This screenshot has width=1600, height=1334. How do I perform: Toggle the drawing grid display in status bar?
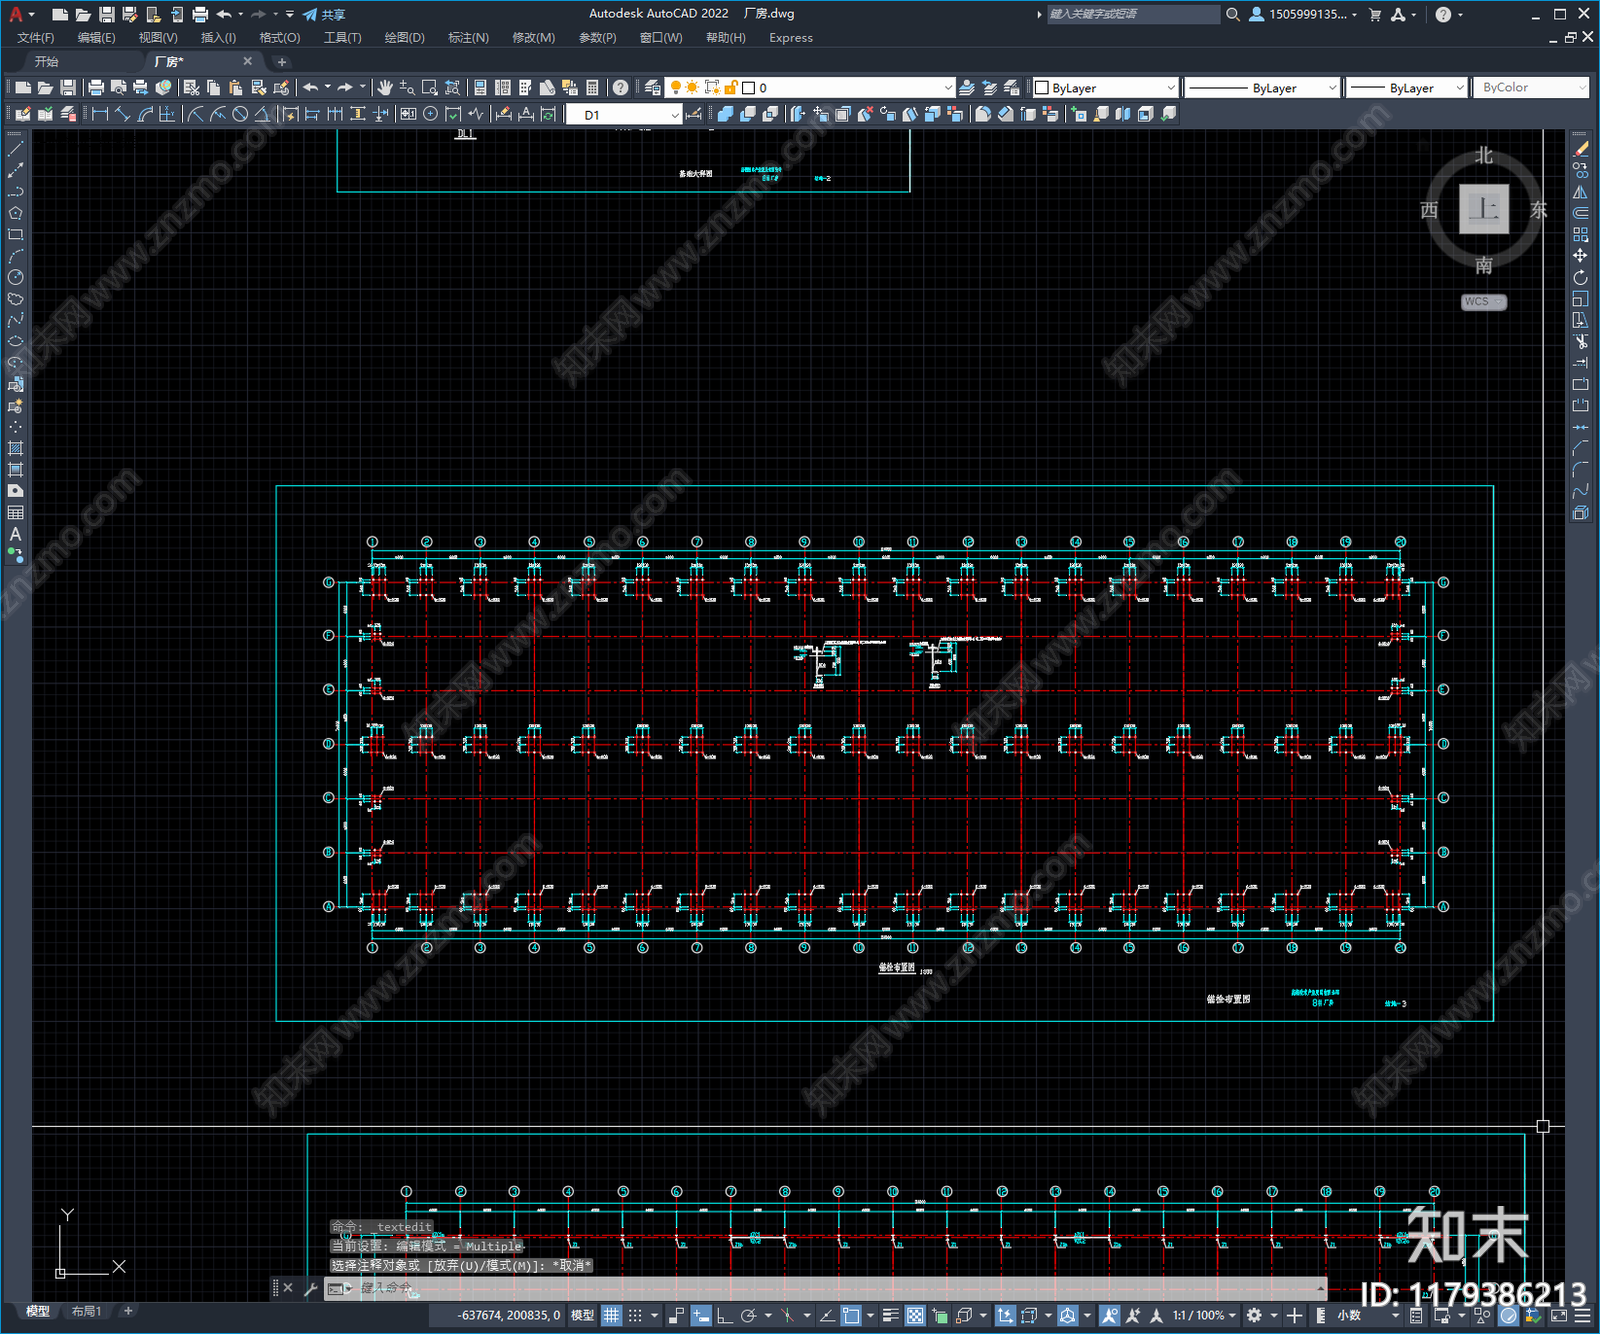pos(611,1315)
